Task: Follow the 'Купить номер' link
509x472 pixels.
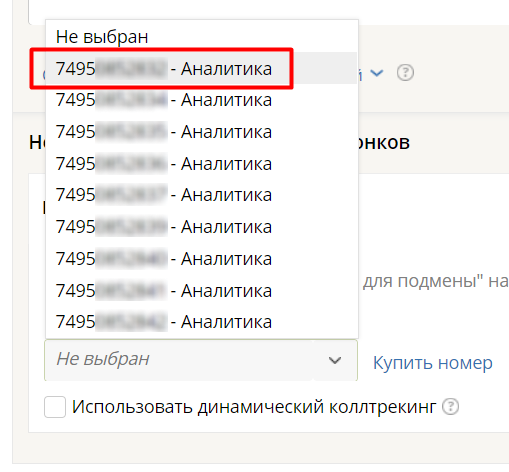Action: coord(432,363)
